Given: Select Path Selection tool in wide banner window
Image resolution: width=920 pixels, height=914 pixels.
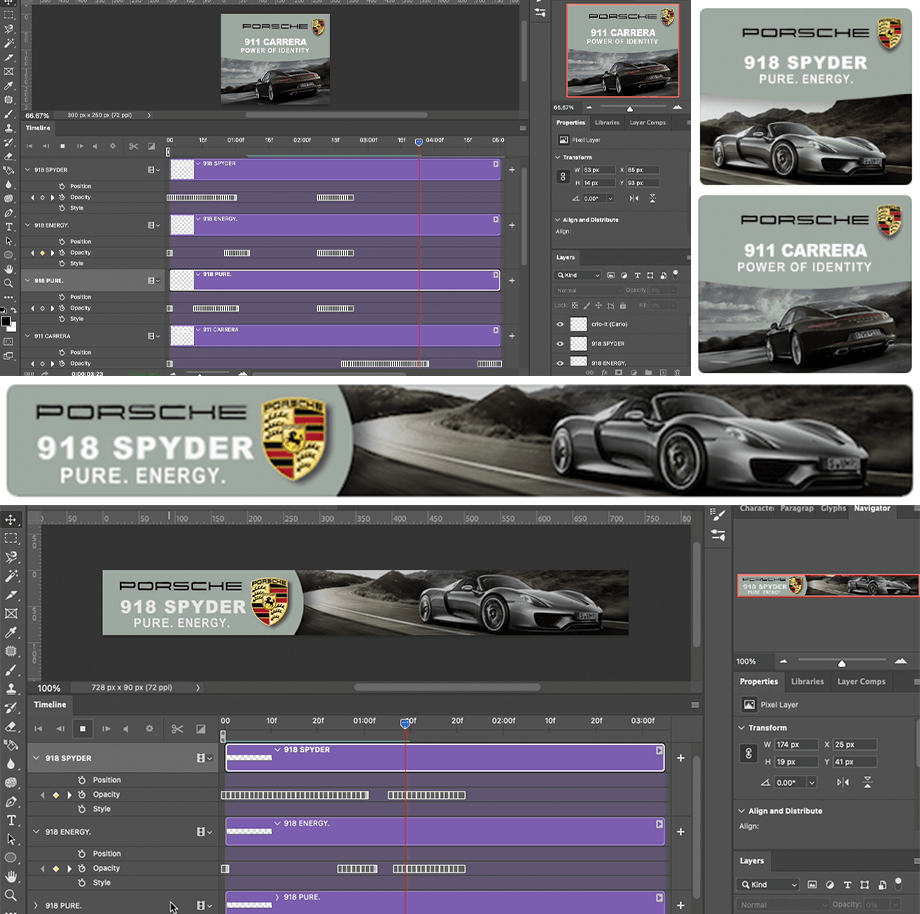Looking at the screenshot, I should point(11,839).
